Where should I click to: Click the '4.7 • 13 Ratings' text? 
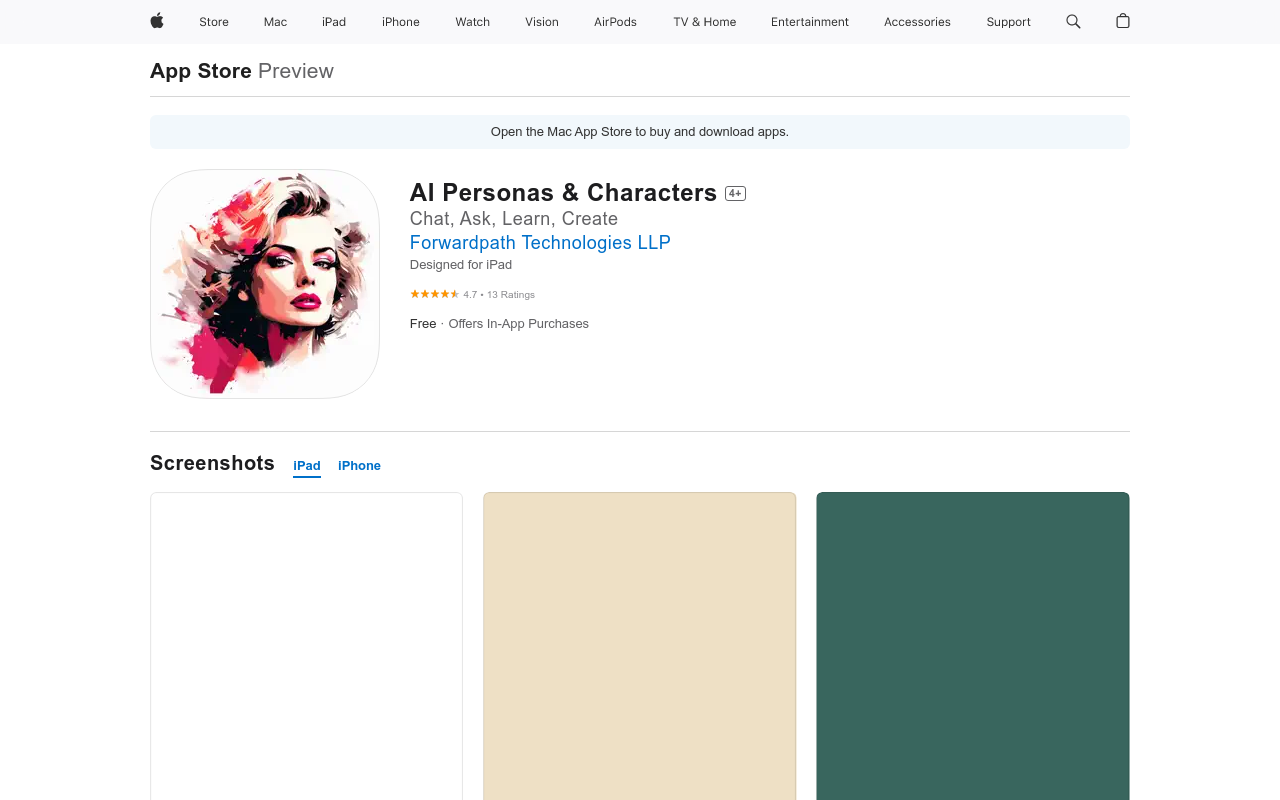click(499, 295)
